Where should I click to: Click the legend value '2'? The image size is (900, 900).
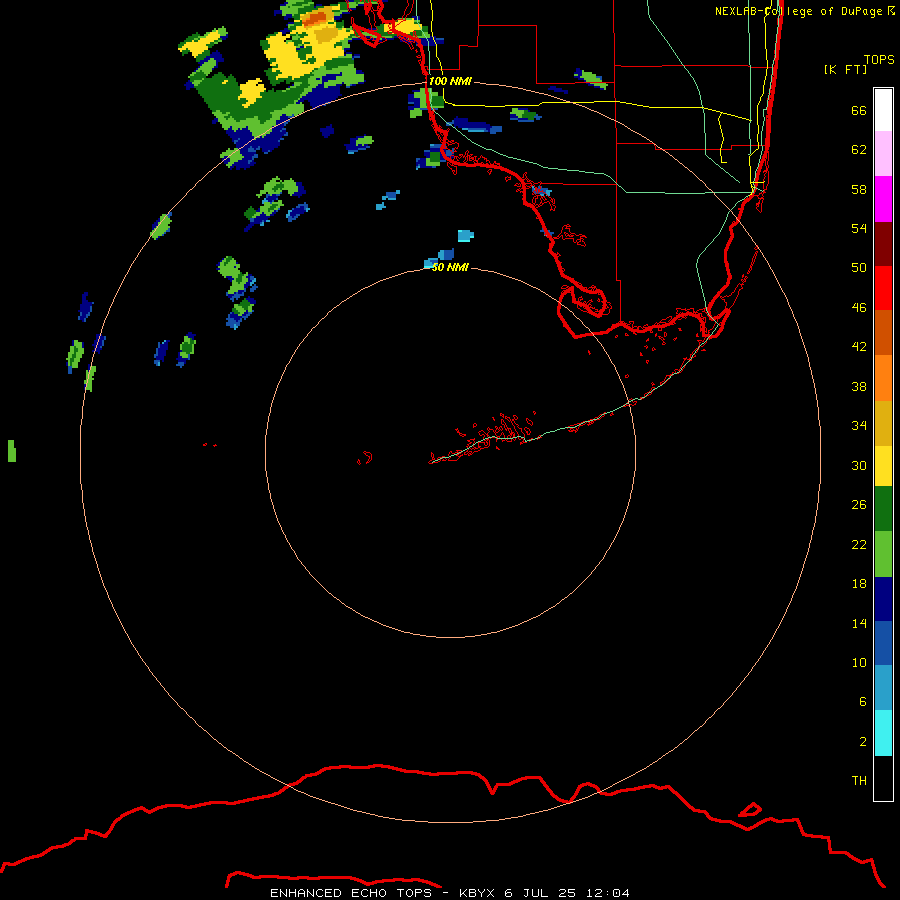[x=862, y=741]
